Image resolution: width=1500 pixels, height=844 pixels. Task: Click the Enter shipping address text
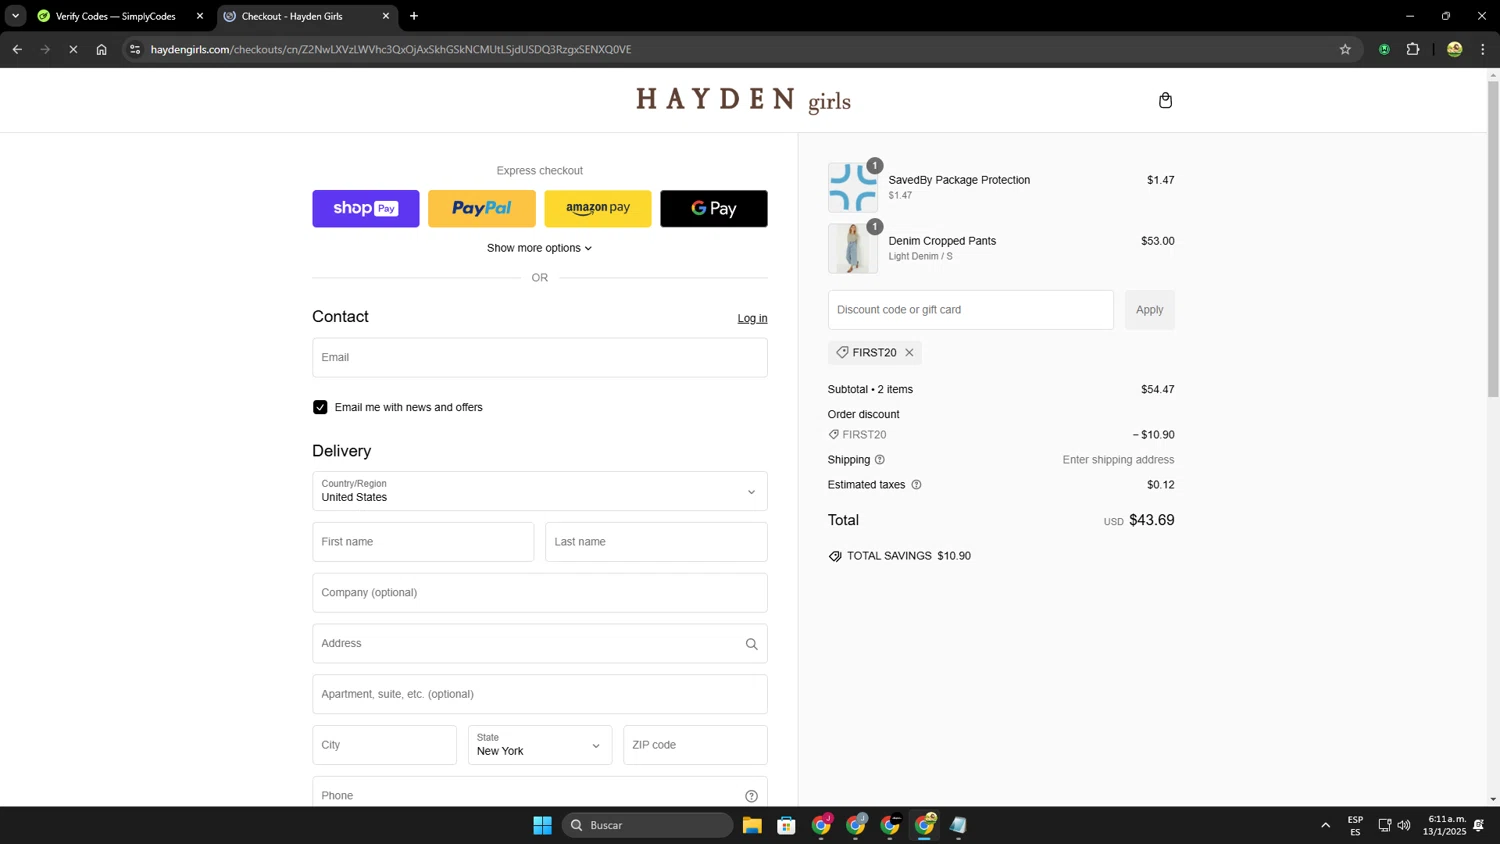(x=1118, y=460)
